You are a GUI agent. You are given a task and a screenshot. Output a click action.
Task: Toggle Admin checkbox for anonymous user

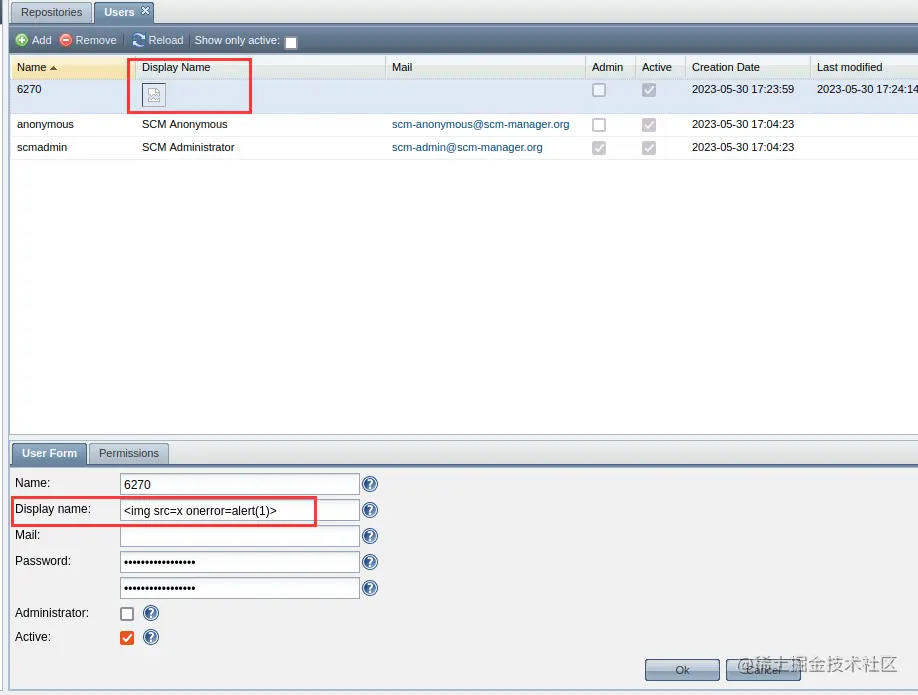coord(599,125)
